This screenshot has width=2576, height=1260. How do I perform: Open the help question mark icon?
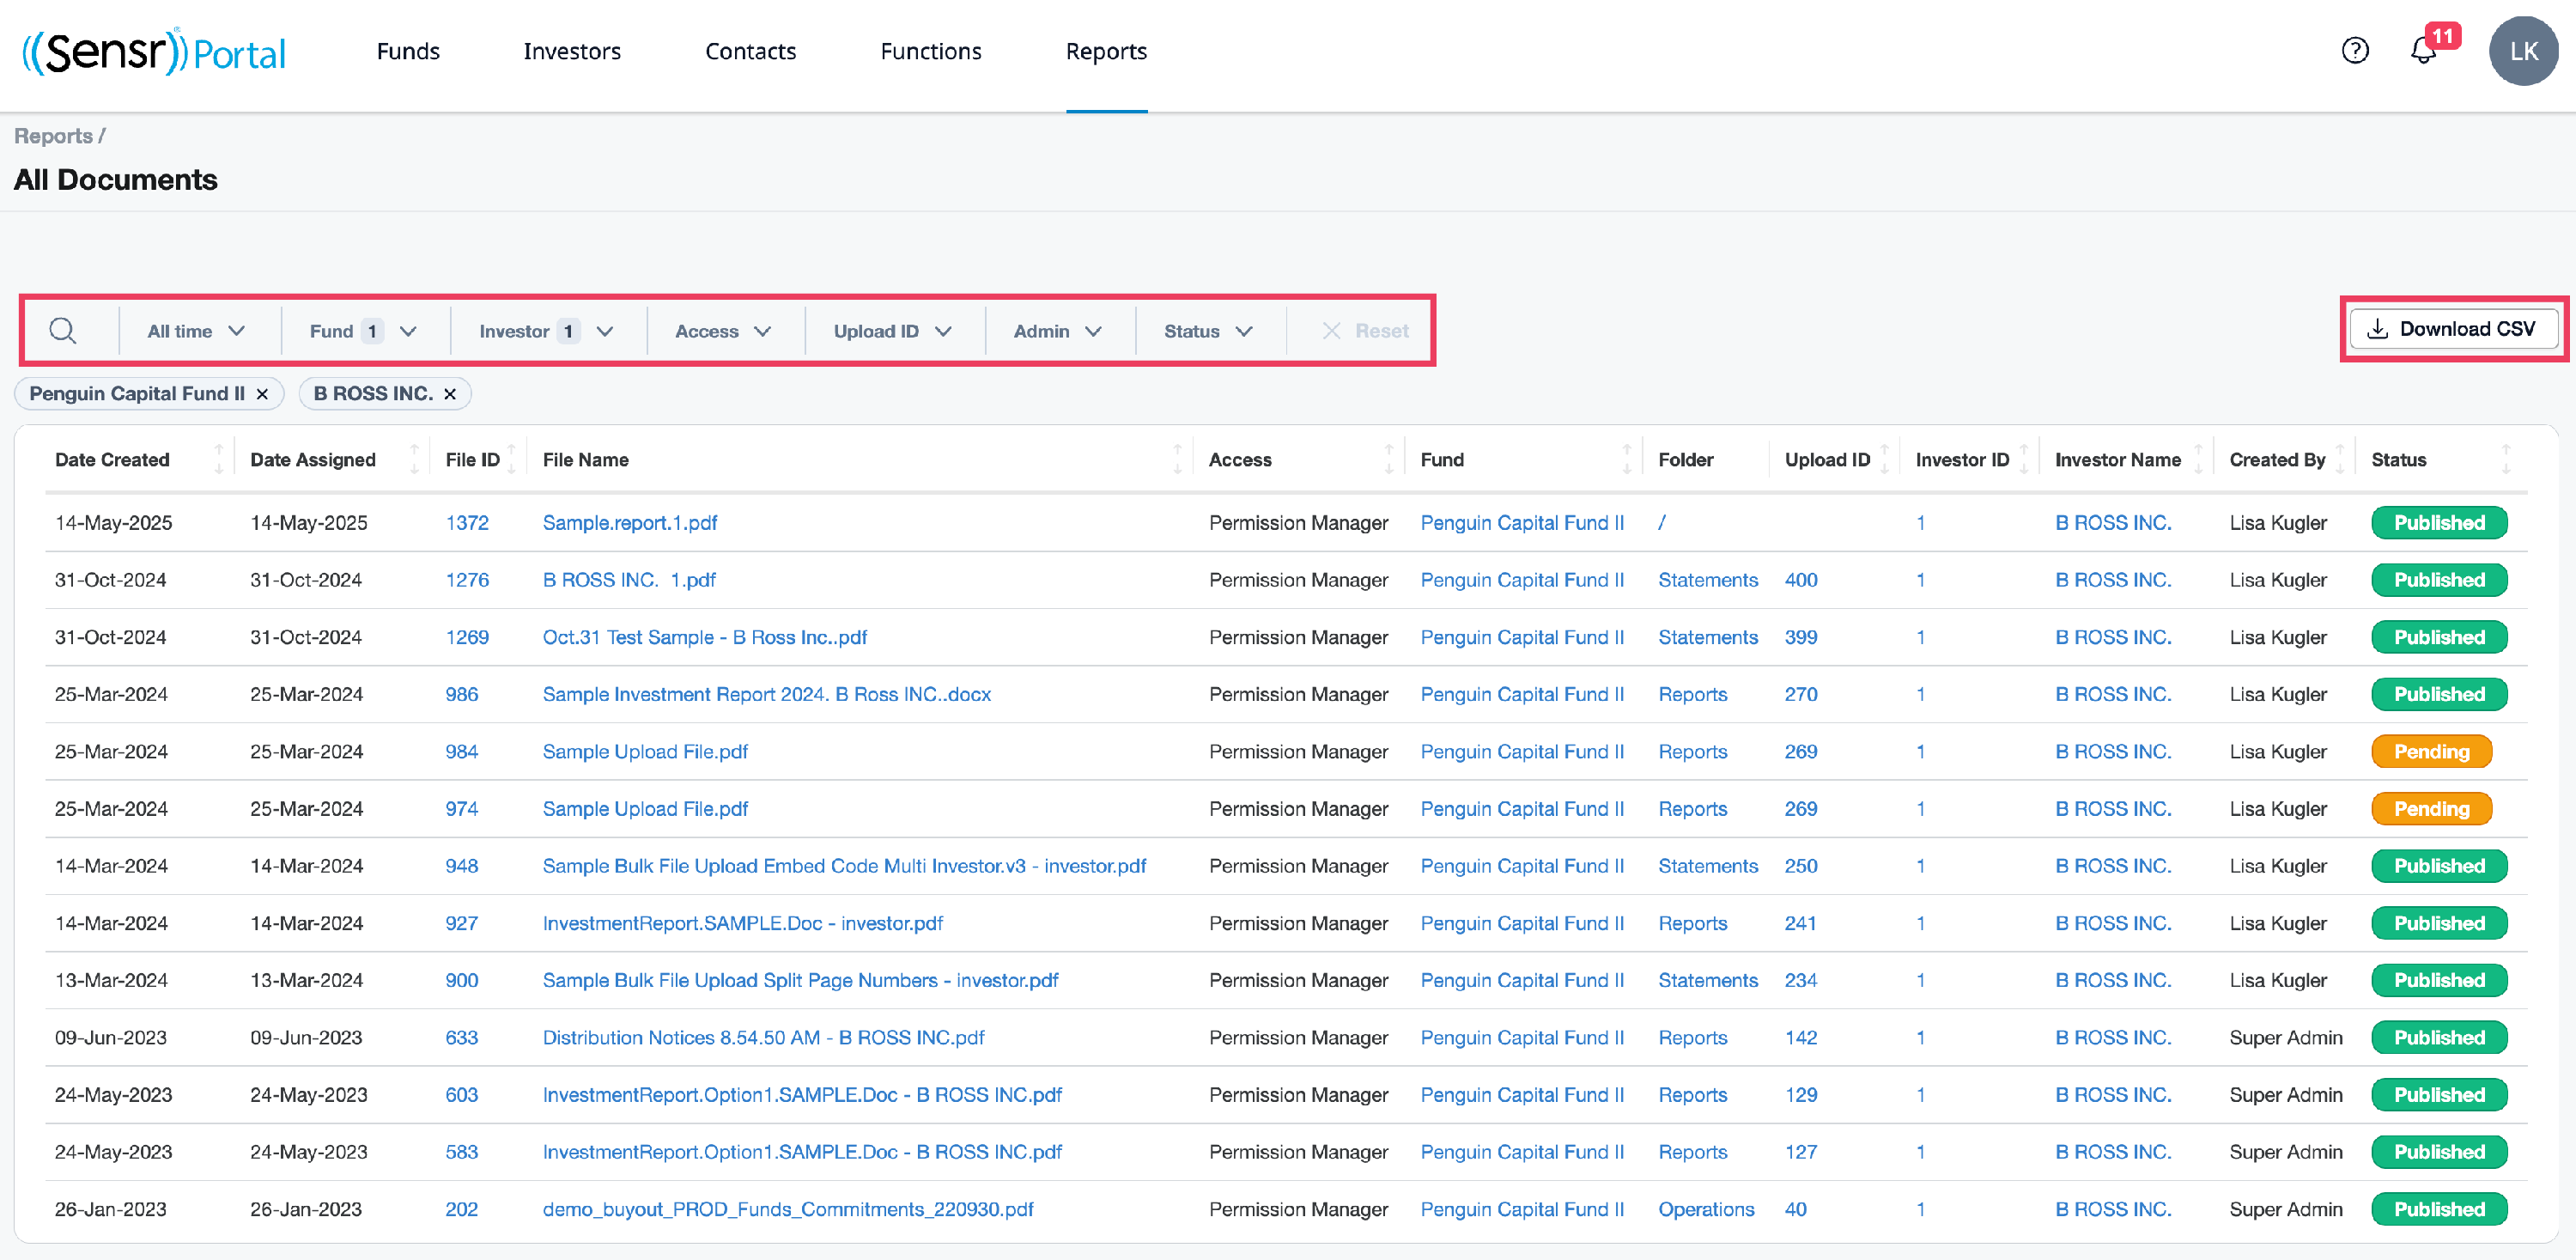coord(2355,50)
